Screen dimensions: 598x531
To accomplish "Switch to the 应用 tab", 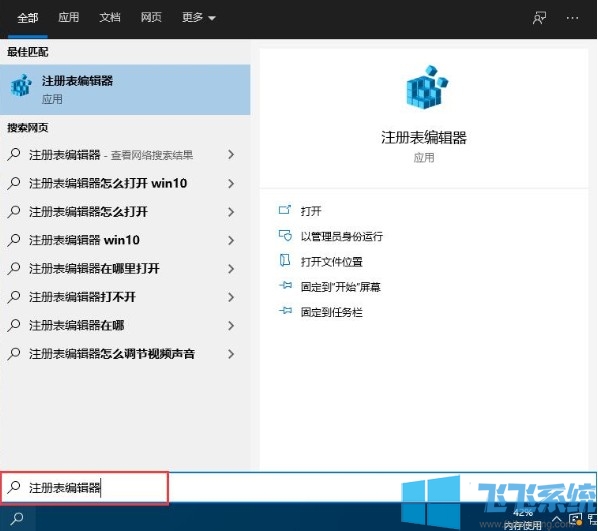I will 69,18.
